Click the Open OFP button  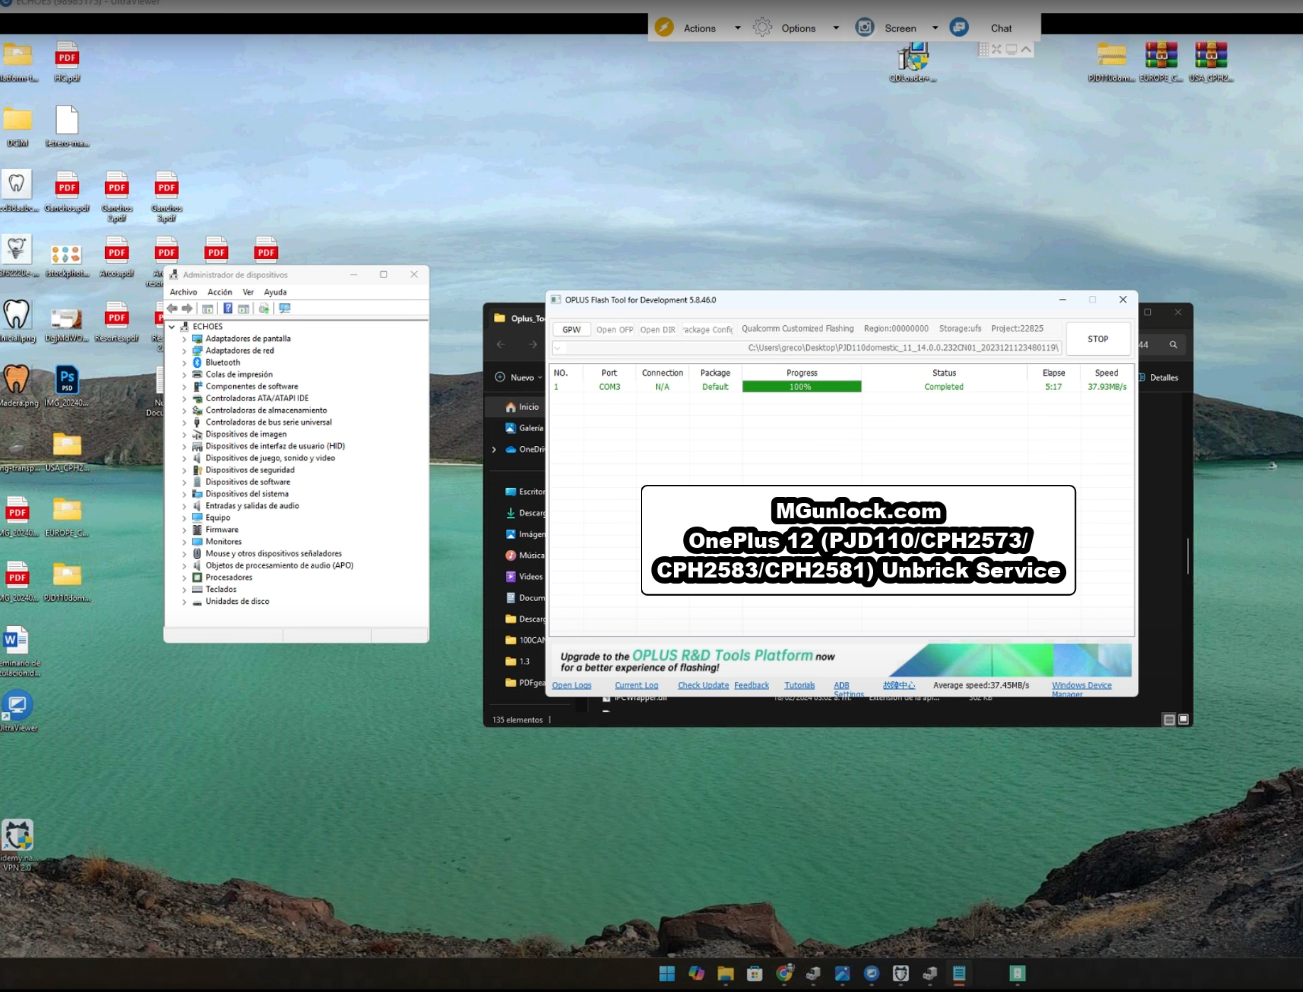click(x=615, y=329)
